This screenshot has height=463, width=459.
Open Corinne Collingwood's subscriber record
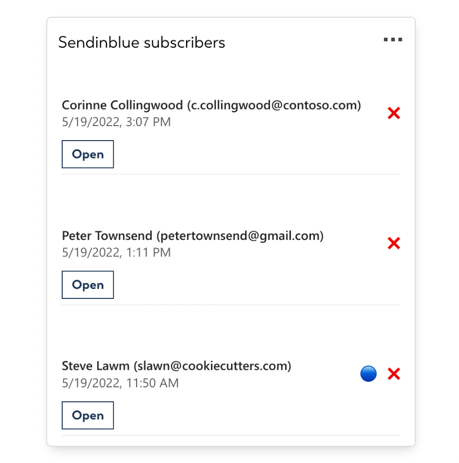88,154
